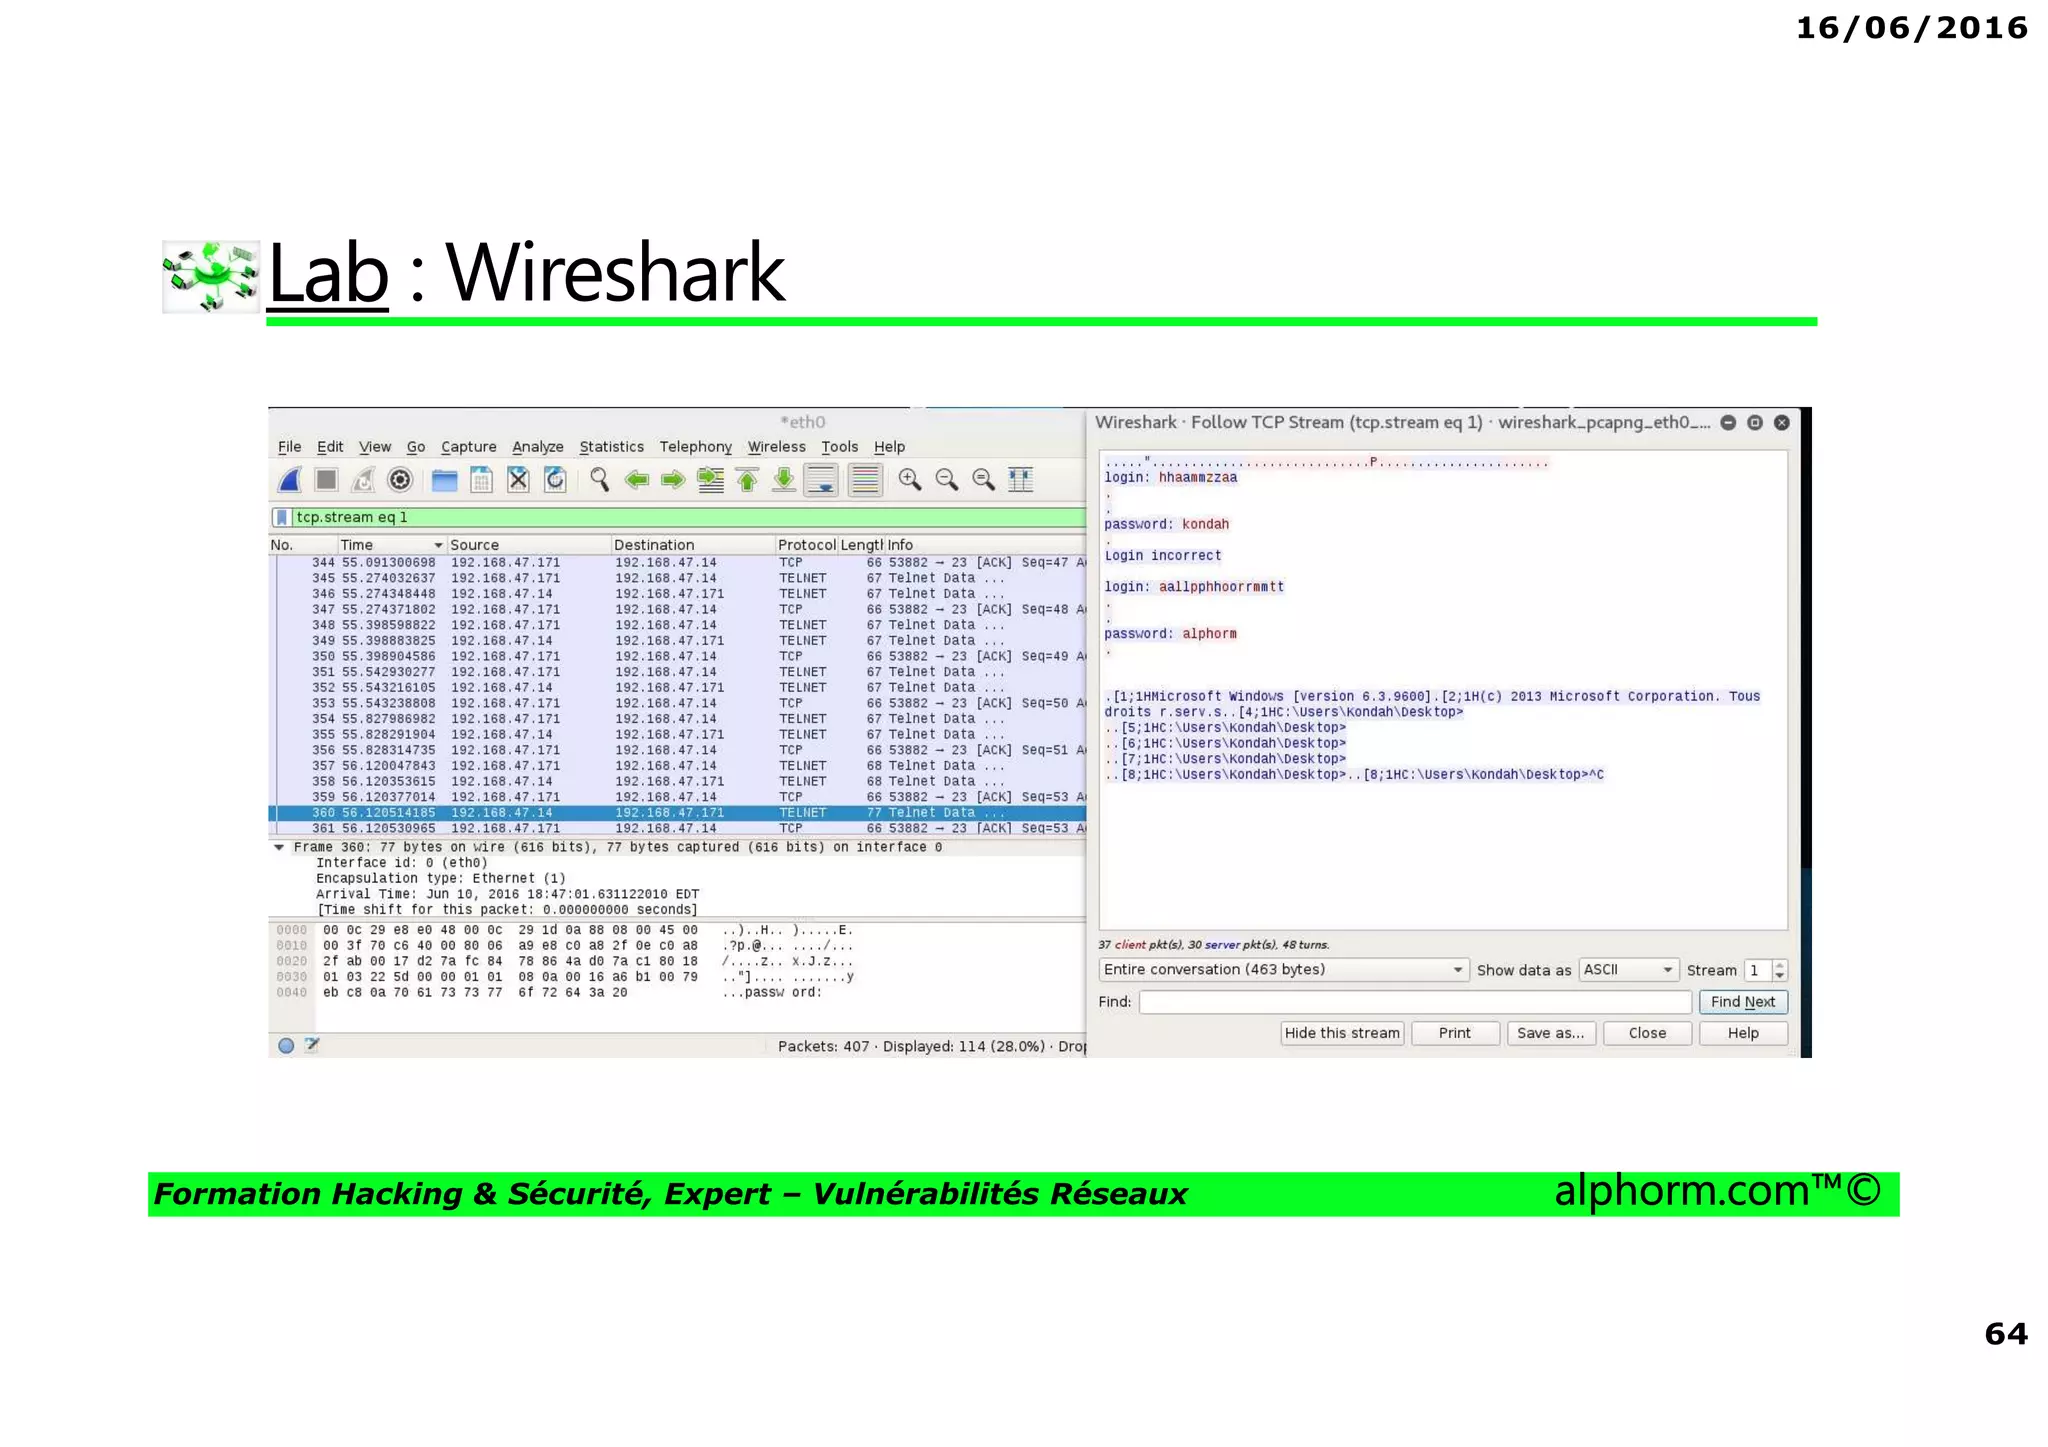This screenshot has width=2048, height=1447.
Task: Maximize the Follow TCP Stream window
Action: (x=1755, y=423)
